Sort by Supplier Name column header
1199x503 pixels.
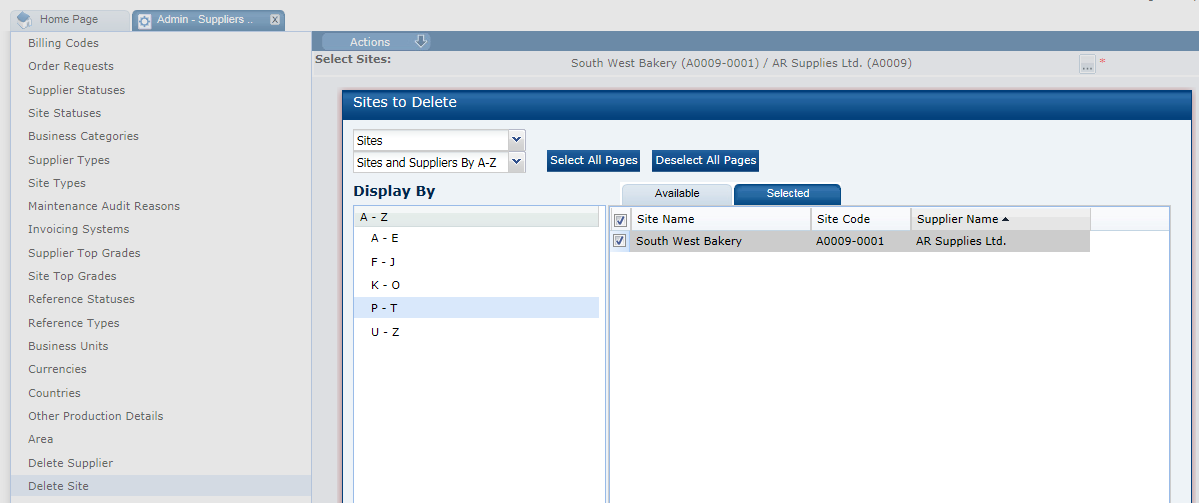tap(1000, 219)
